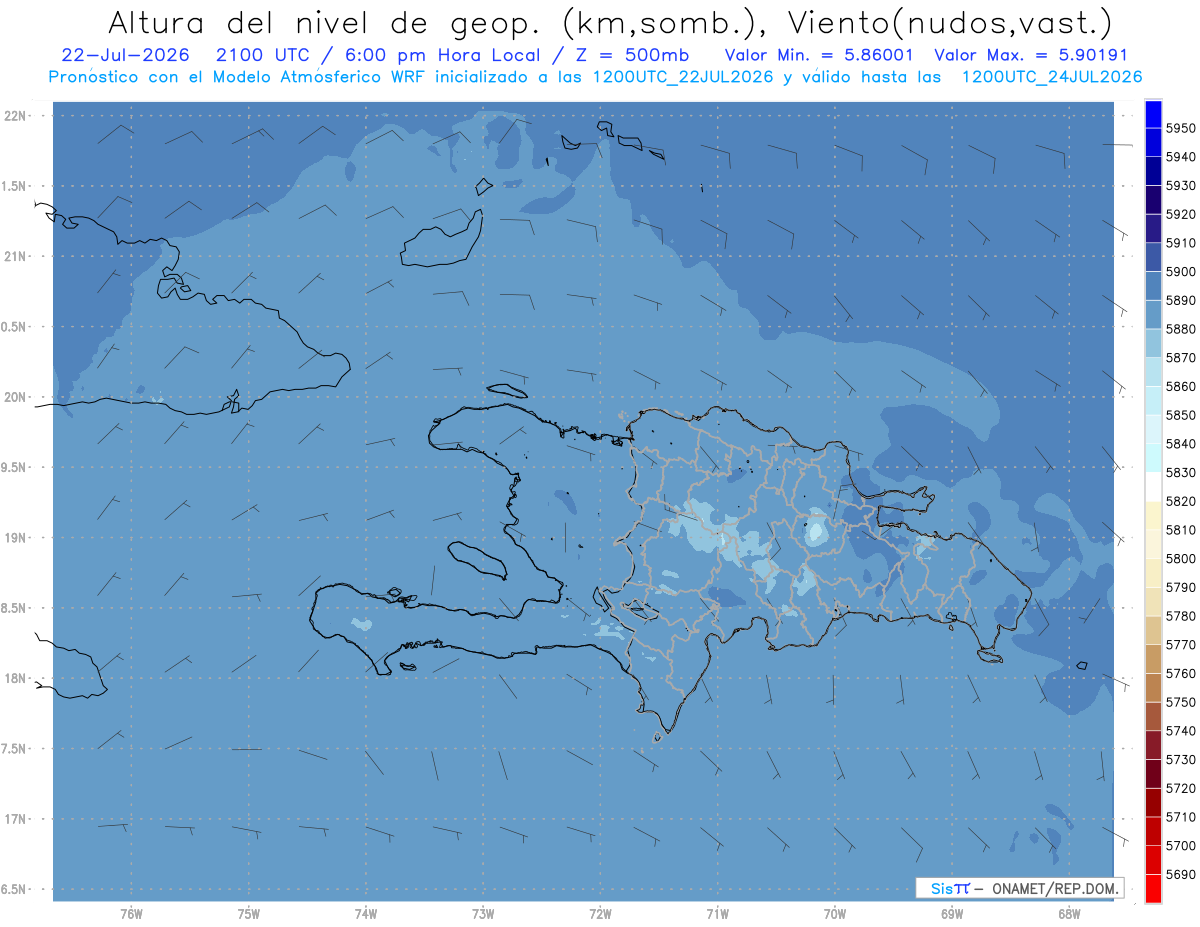Click the 5950 colorbar value
1200x927 pixels.
coord(1181,128)
